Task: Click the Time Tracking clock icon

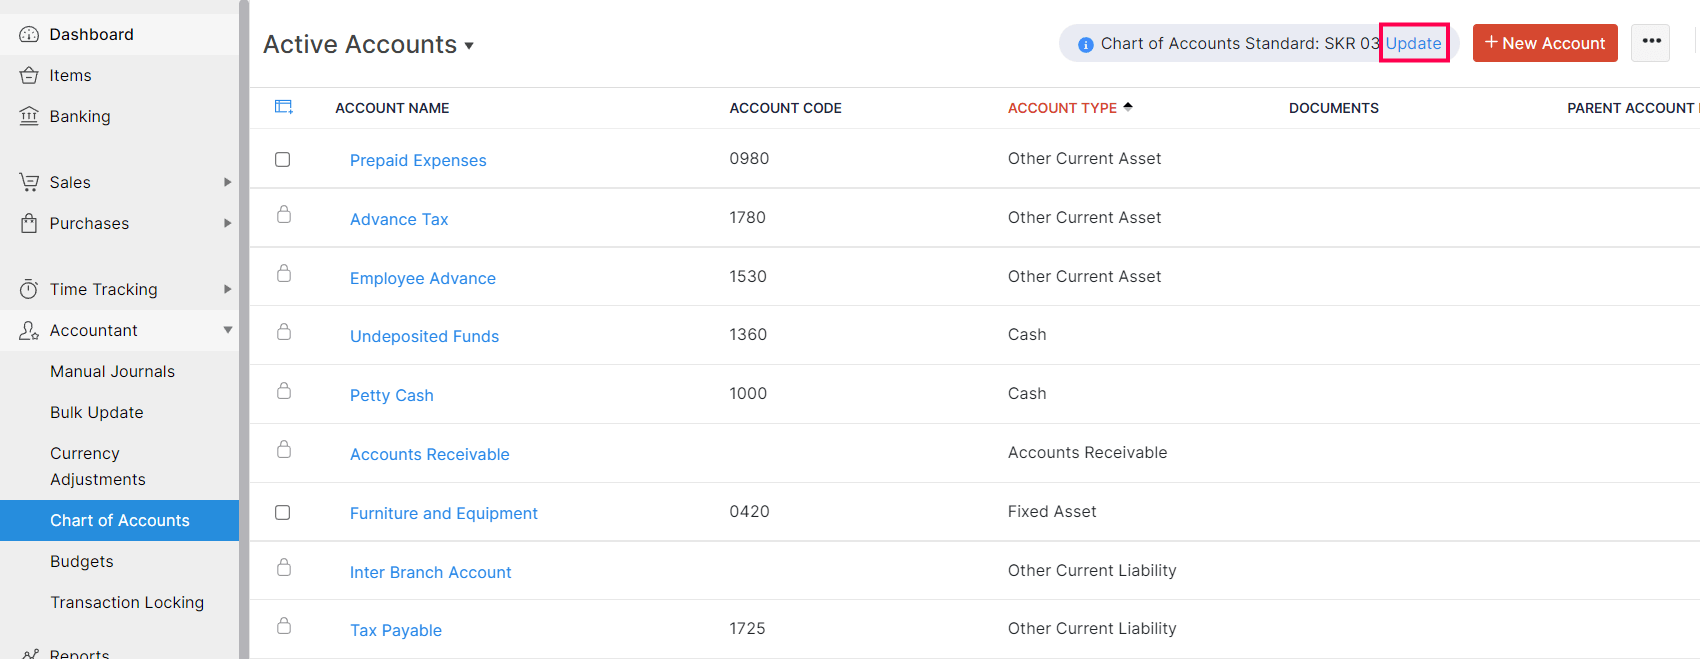Action: click(29, 289)
